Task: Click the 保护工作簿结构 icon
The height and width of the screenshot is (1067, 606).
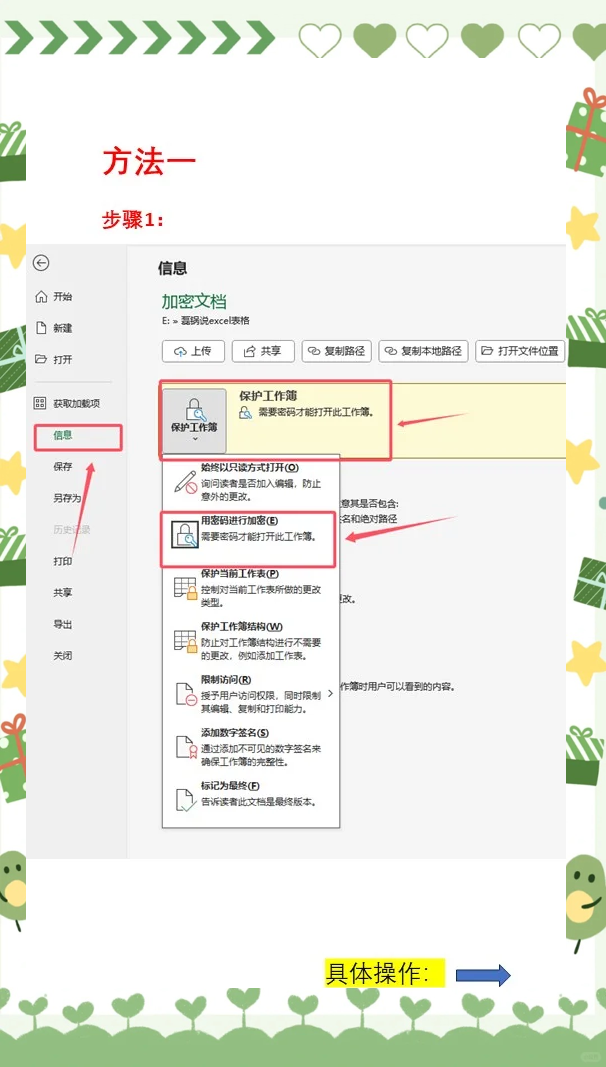Action: (x=185, y=640)
